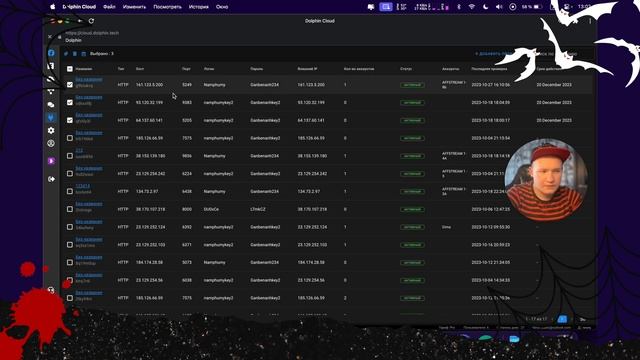Click the battery indicator in menu bar

pos(532,7)
